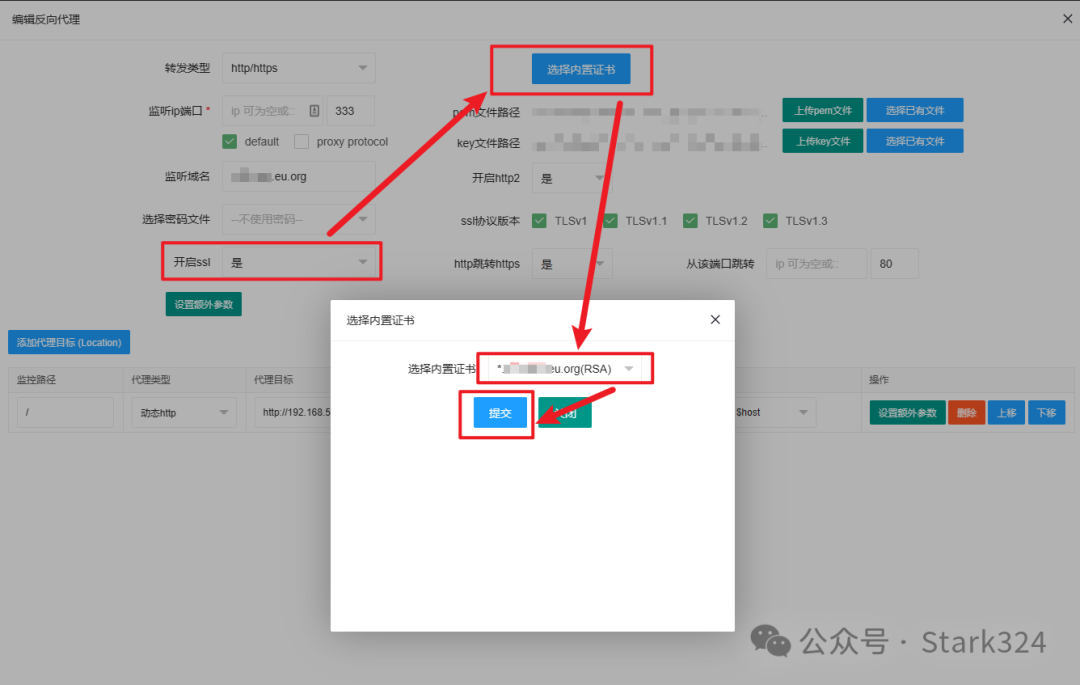Toggle the TLSv1.3 checkbox
Viewport: 1080px width, 685px height.
tap(770, 220)
